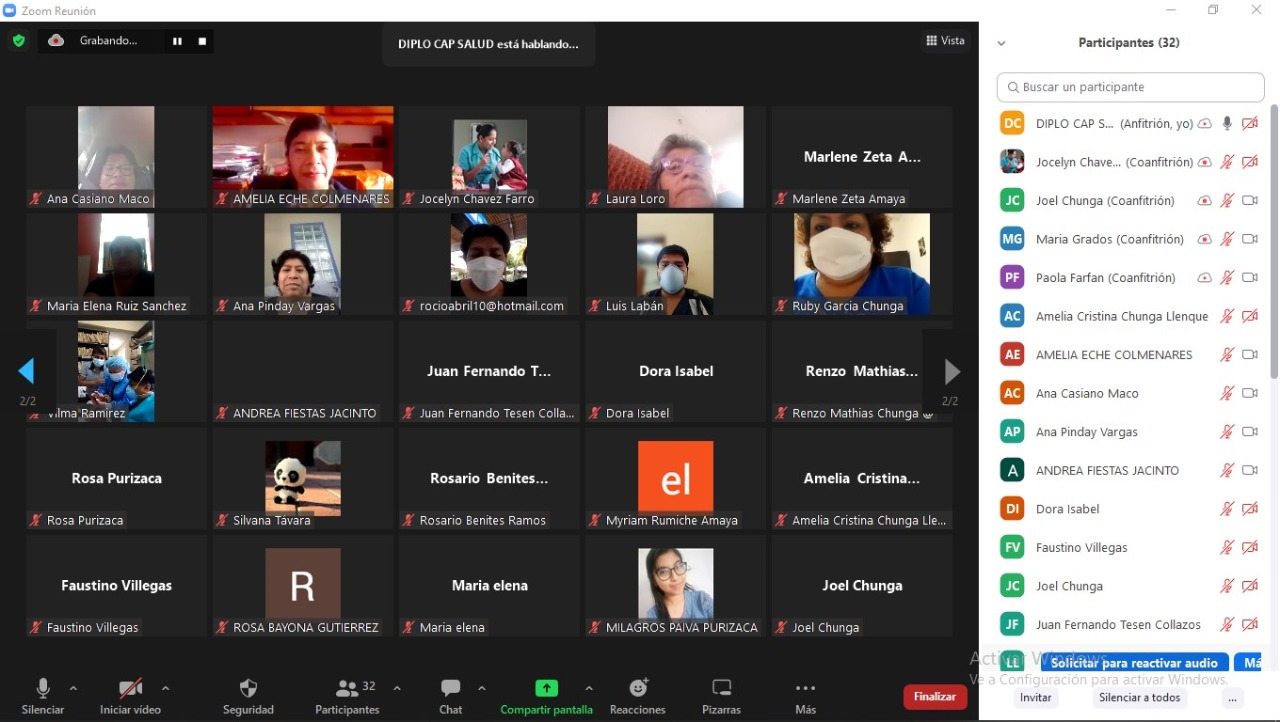Image resolution: width=1280 pixels, height=722 pixels.
Task: Click Silenciar a todos button
Action: pos(1140,698)
